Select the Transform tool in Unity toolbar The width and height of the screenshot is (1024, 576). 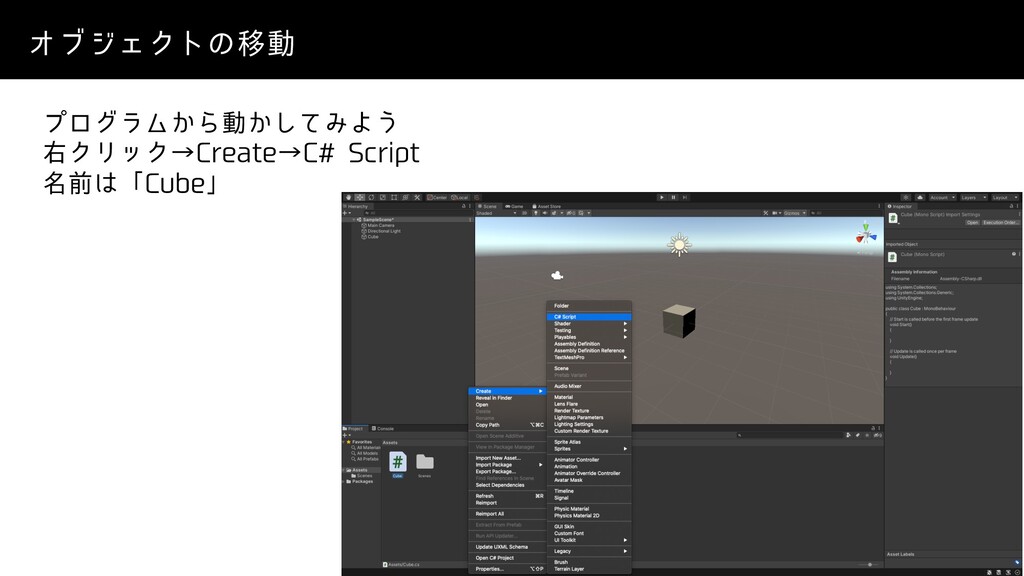[406, 197]
